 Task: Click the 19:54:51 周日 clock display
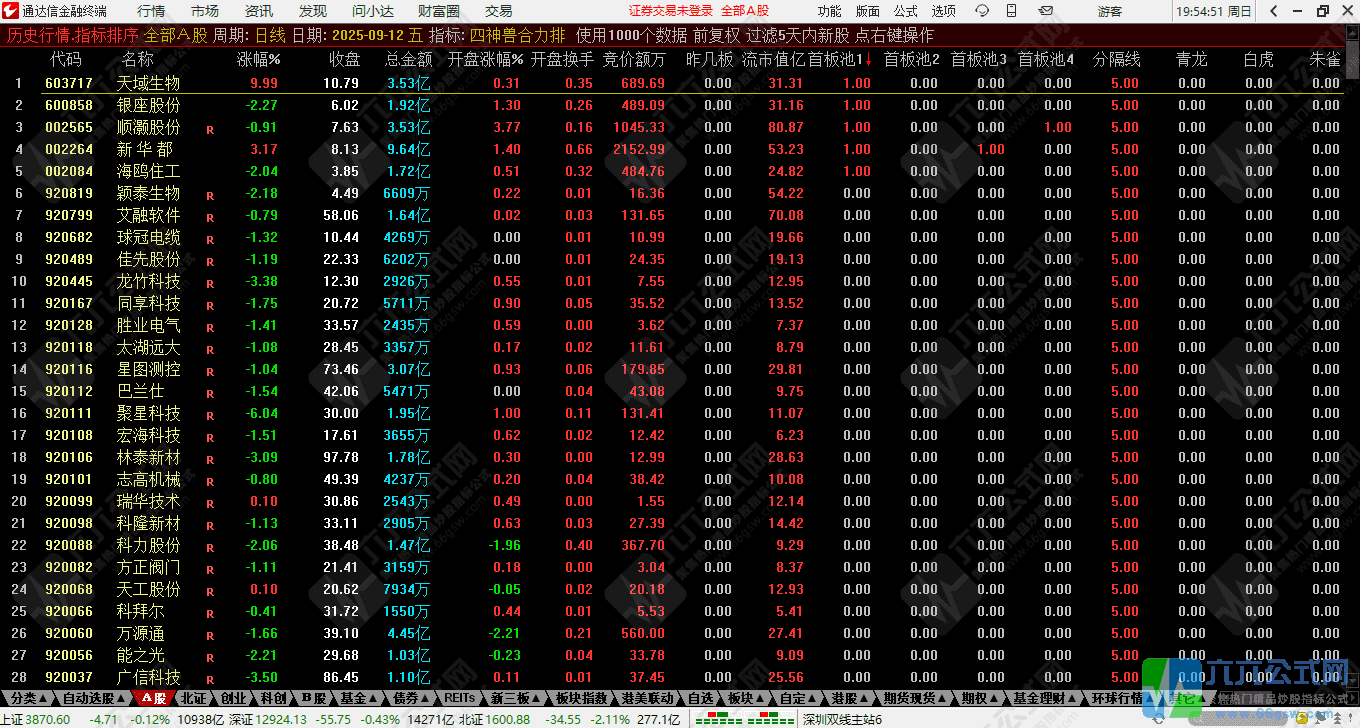(x=1213, y=11)
